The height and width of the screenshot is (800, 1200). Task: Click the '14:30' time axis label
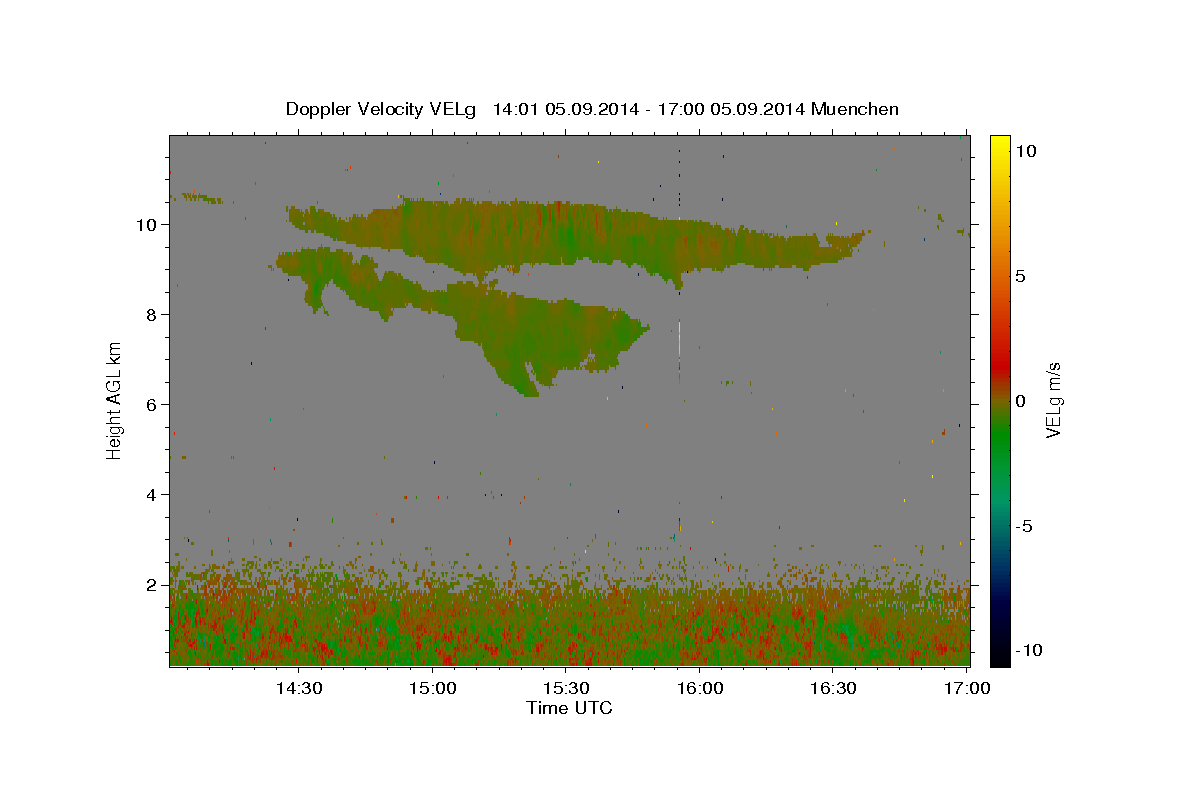point(299,688)
